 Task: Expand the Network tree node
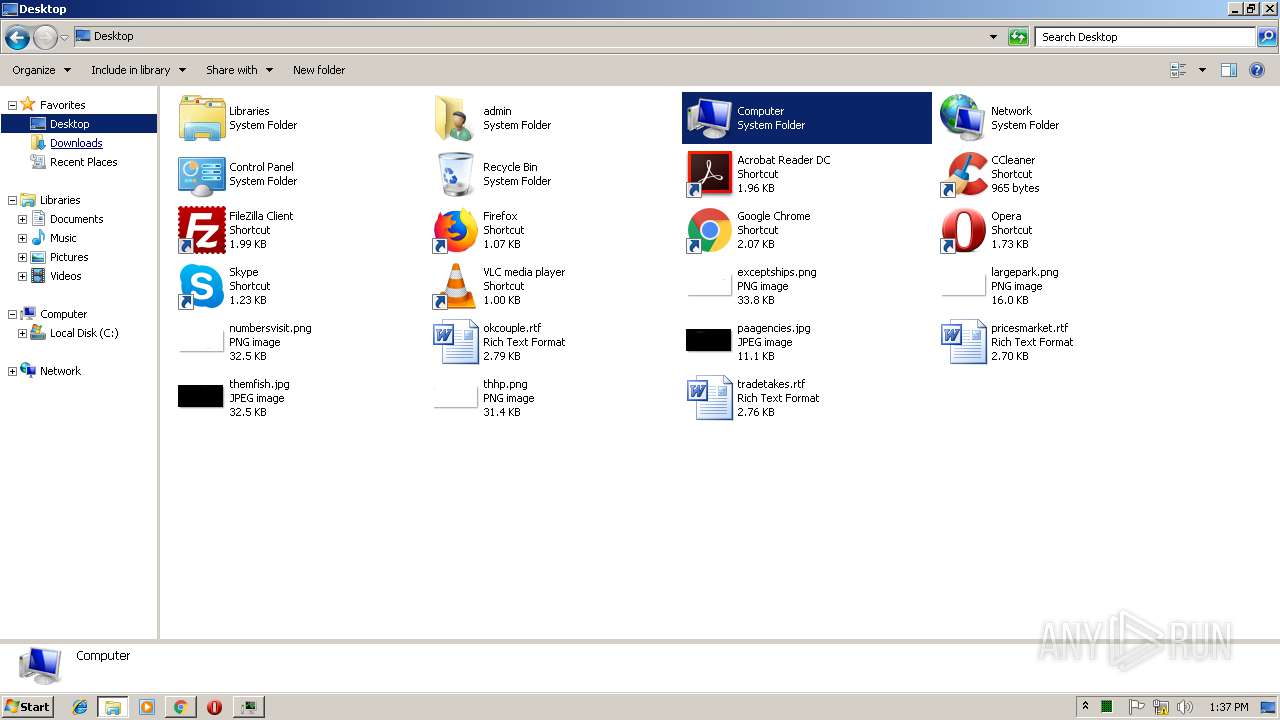point(12,371)
